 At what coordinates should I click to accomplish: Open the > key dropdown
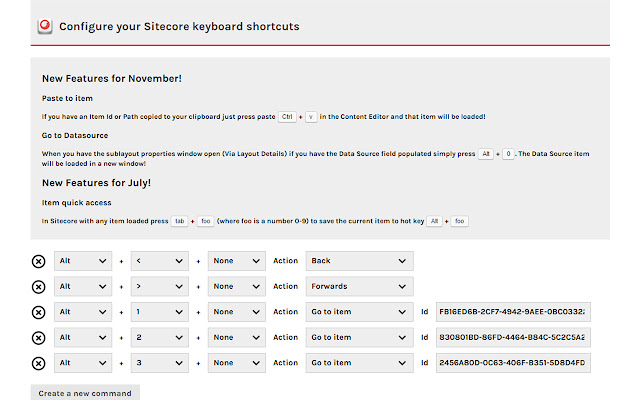tap(160, 287)
